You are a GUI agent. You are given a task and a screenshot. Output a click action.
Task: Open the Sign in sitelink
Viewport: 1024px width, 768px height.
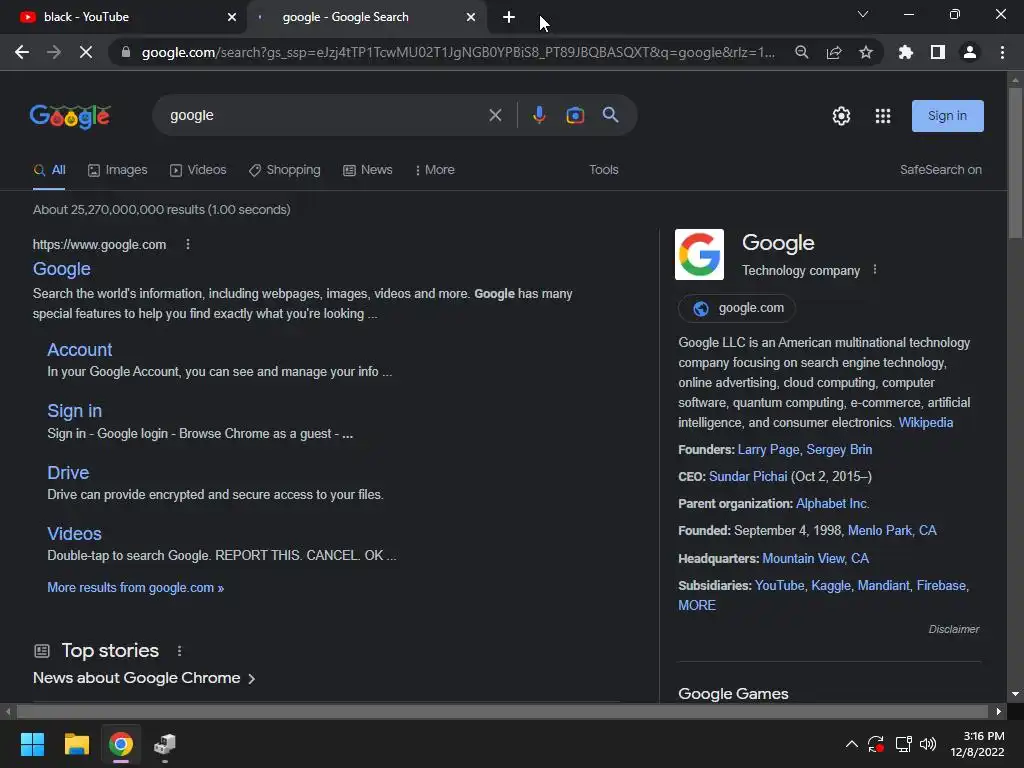tap(74, 411)
